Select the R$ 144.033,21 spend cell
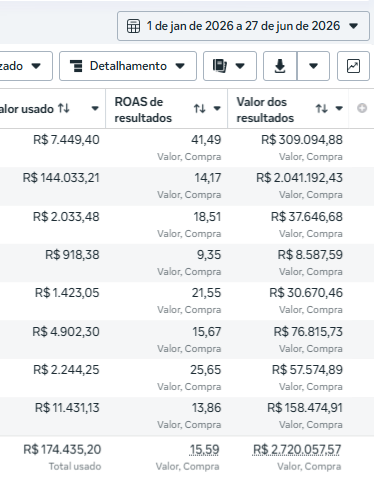This screenshot has width=374, height=488. [61, 178]
